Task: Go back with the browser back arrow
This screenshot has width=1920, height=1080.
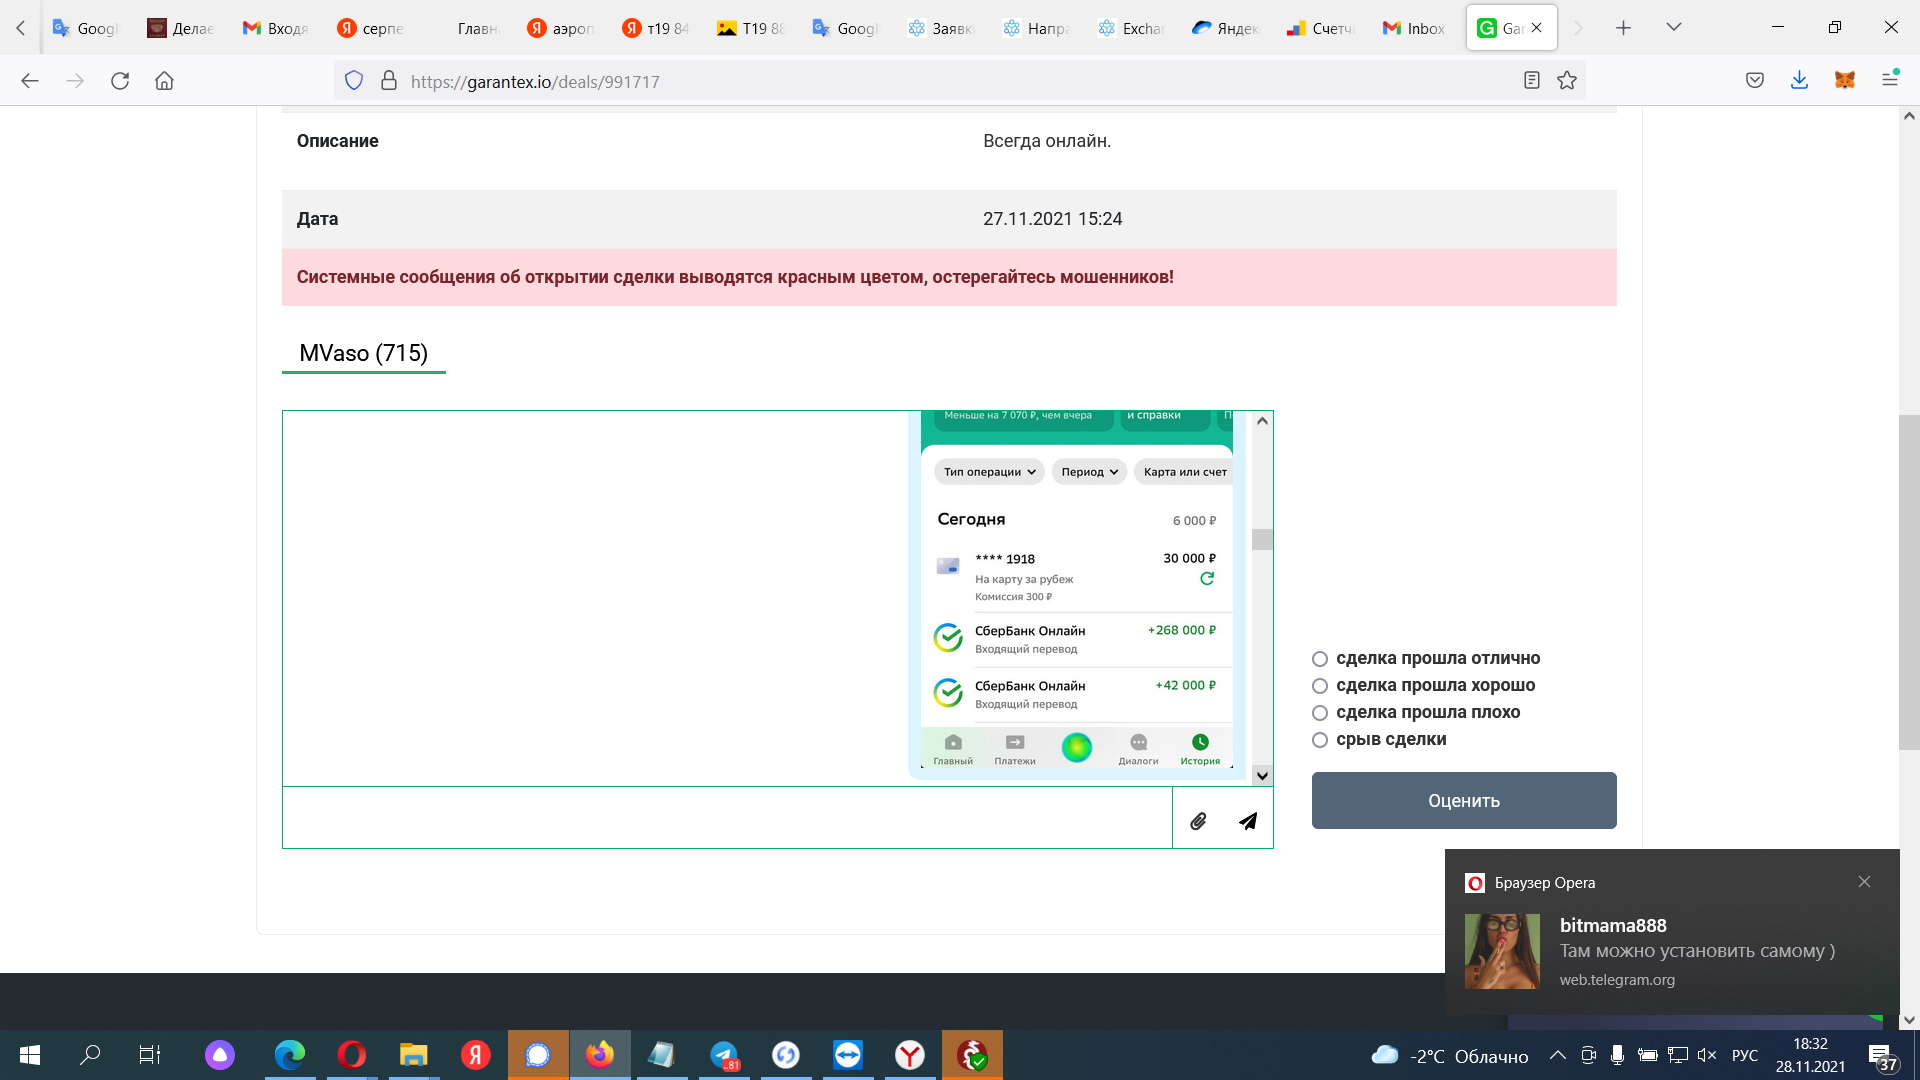Action: click(30, 81)
